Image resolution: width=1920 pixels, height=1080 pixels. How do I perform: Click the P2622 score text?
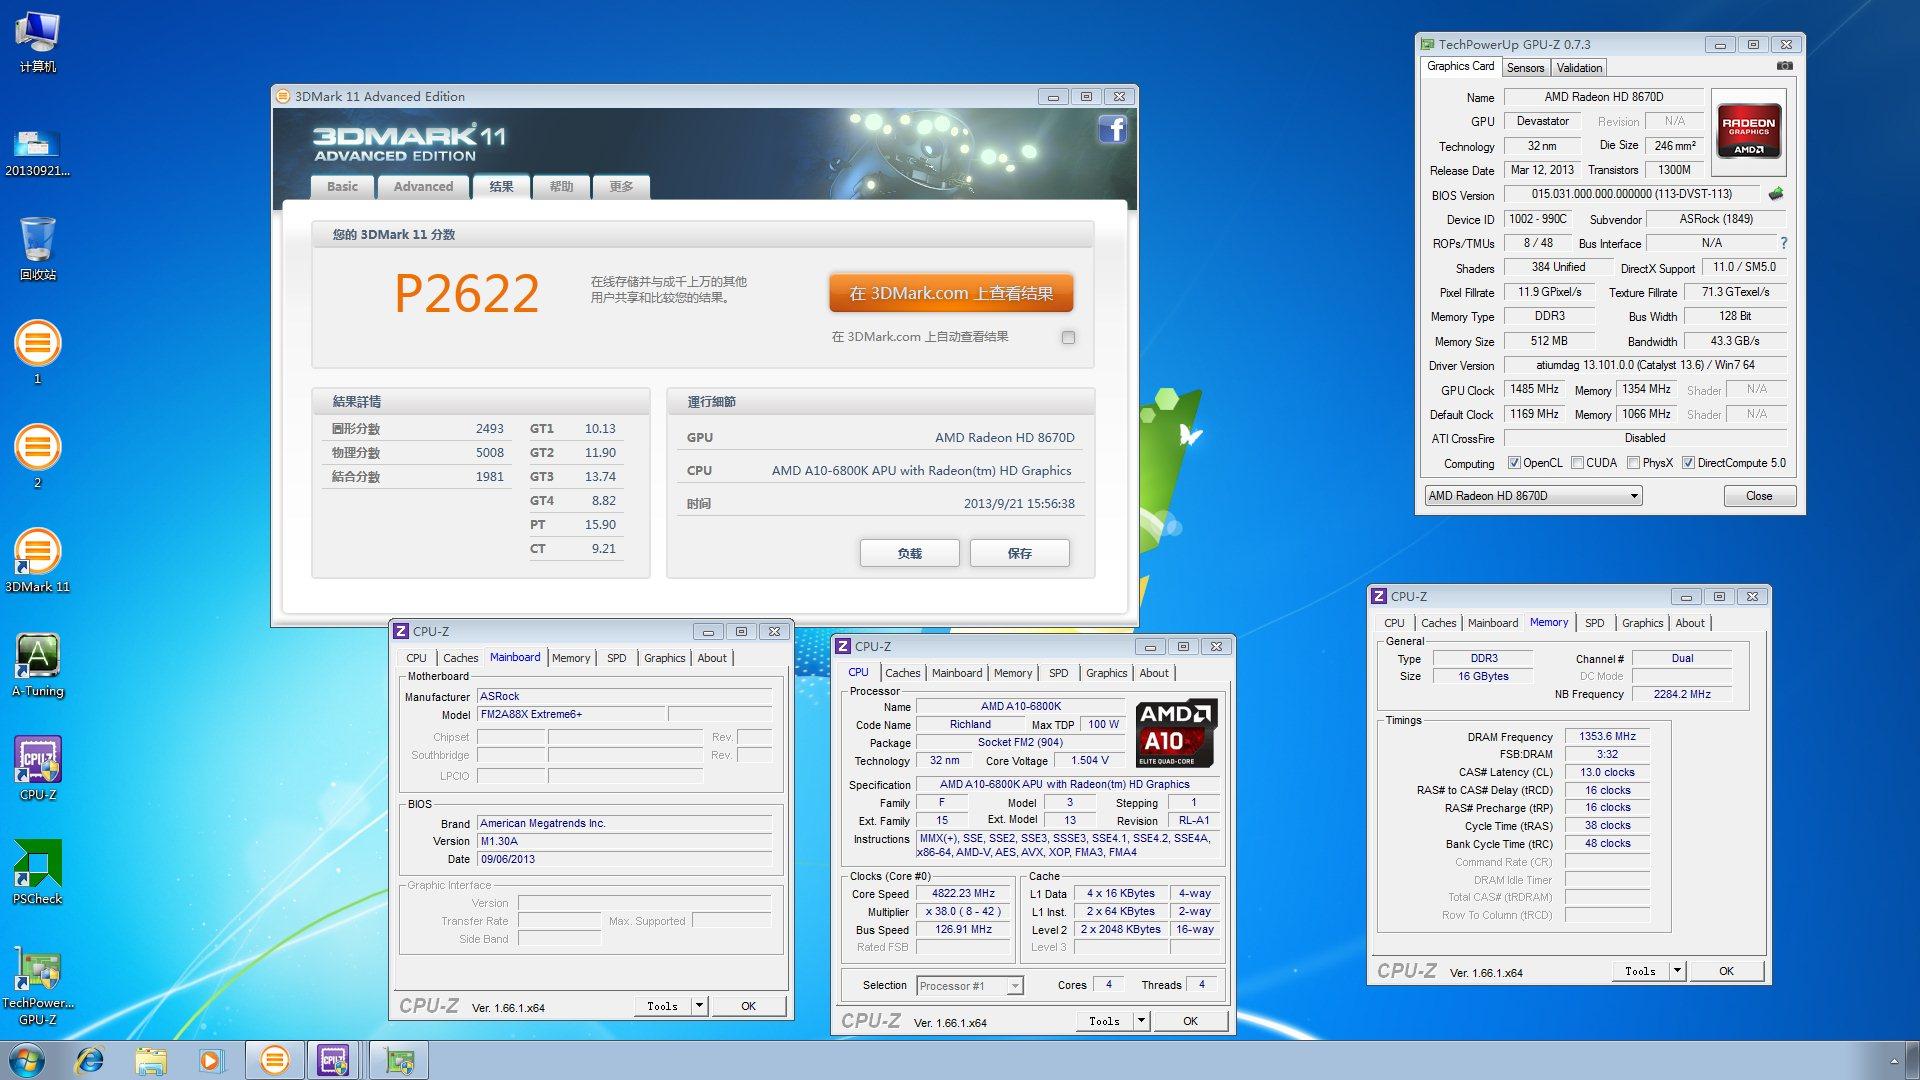coord(466,293)
